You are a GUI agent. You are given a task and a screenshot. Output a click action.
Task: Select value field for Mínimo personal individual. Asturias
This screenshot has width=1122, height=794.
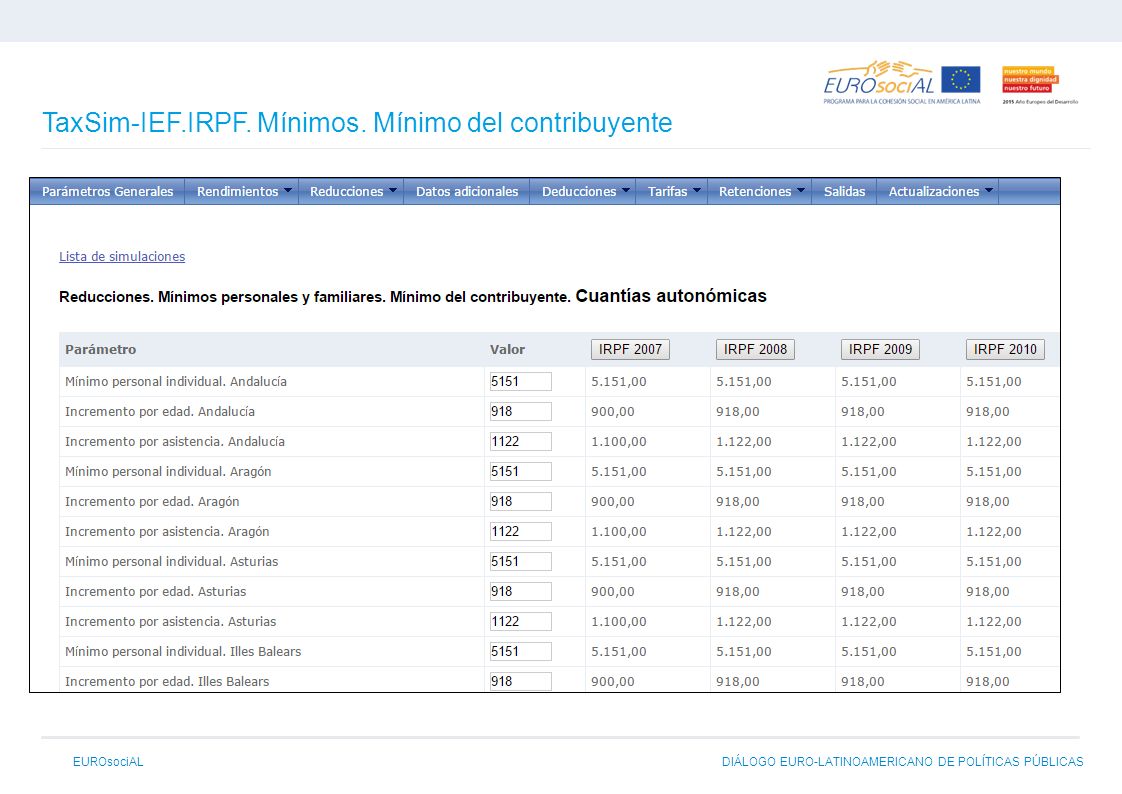point(520,562)
